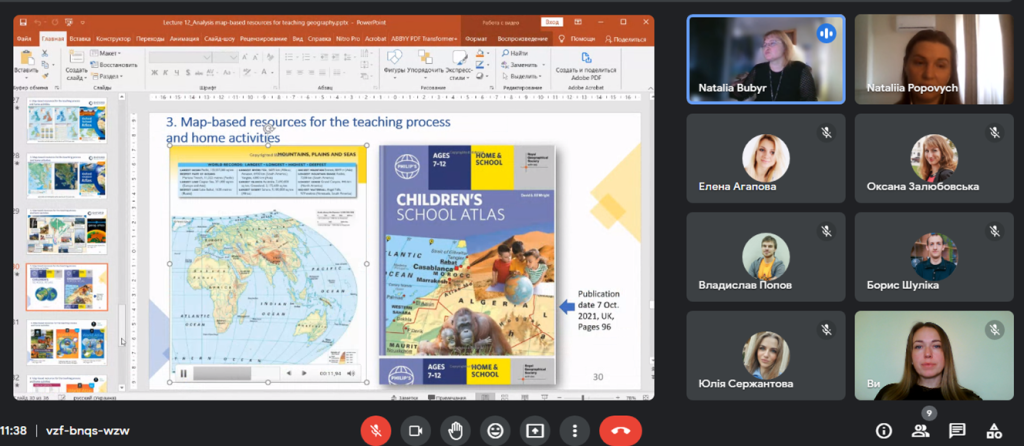Hang up with the red leave call button
The width and height of the screenshot is (1024, 446).
pyautogui.click(x=620, y=430)
